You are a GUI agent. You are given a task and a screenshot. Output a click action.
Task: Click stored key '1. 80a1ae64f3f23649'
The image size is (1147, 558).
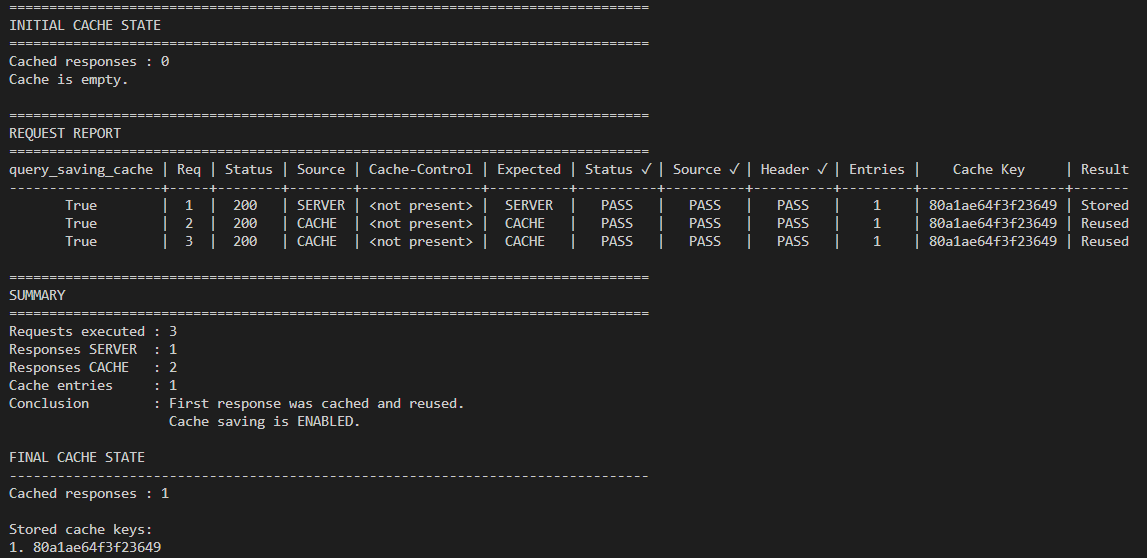click(85, 548)
